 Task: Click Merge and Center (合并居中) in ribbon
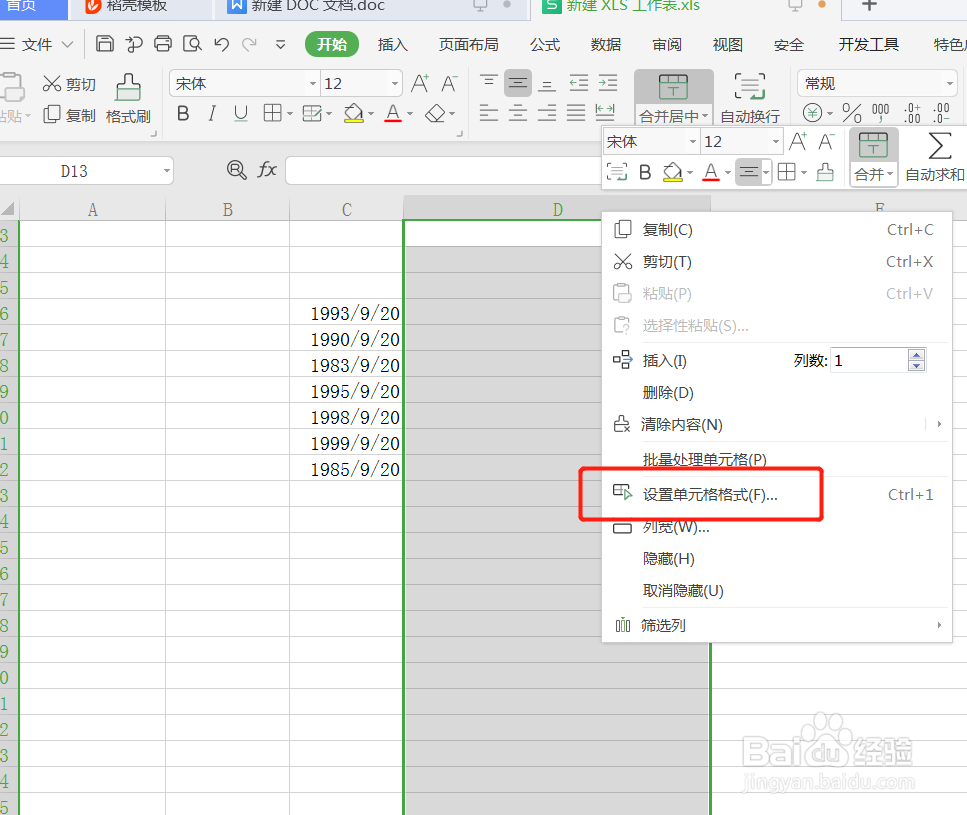[x=673, y=97]
